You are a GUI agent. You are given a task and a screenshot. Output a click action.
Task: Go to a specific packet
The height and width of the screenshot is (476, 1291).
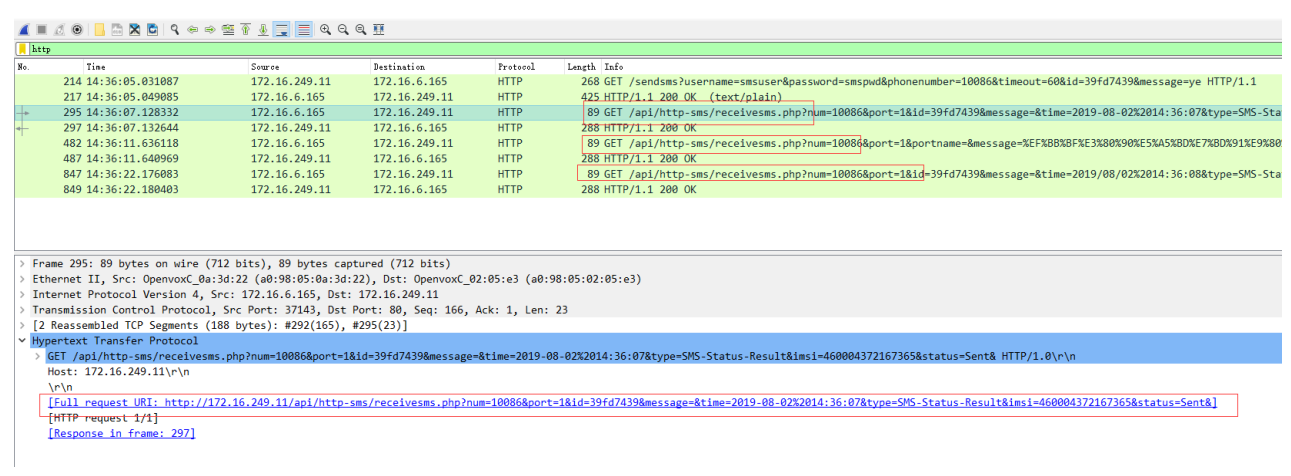click(x=228, y=30)
